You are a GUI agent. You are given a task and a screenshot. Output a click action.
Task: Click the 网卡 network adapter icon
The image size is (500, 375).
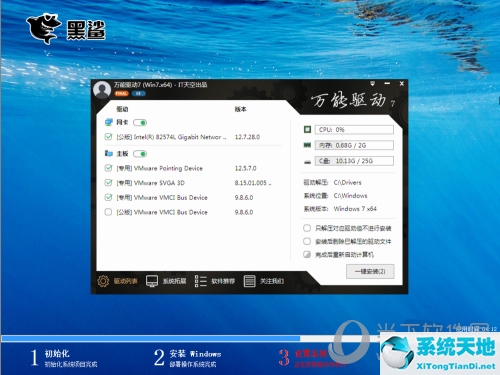click(x=109, y=122)
